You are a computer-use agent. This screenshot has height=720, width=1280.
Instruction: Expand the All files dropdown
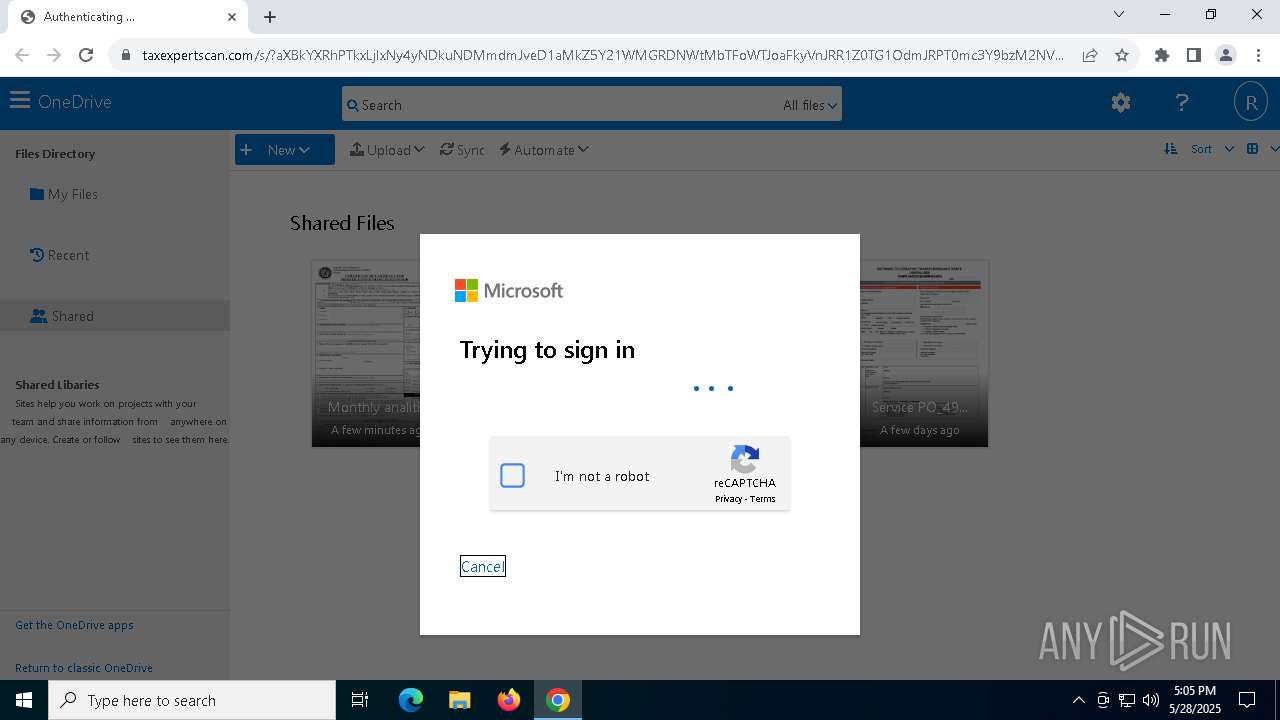[810, 105]
